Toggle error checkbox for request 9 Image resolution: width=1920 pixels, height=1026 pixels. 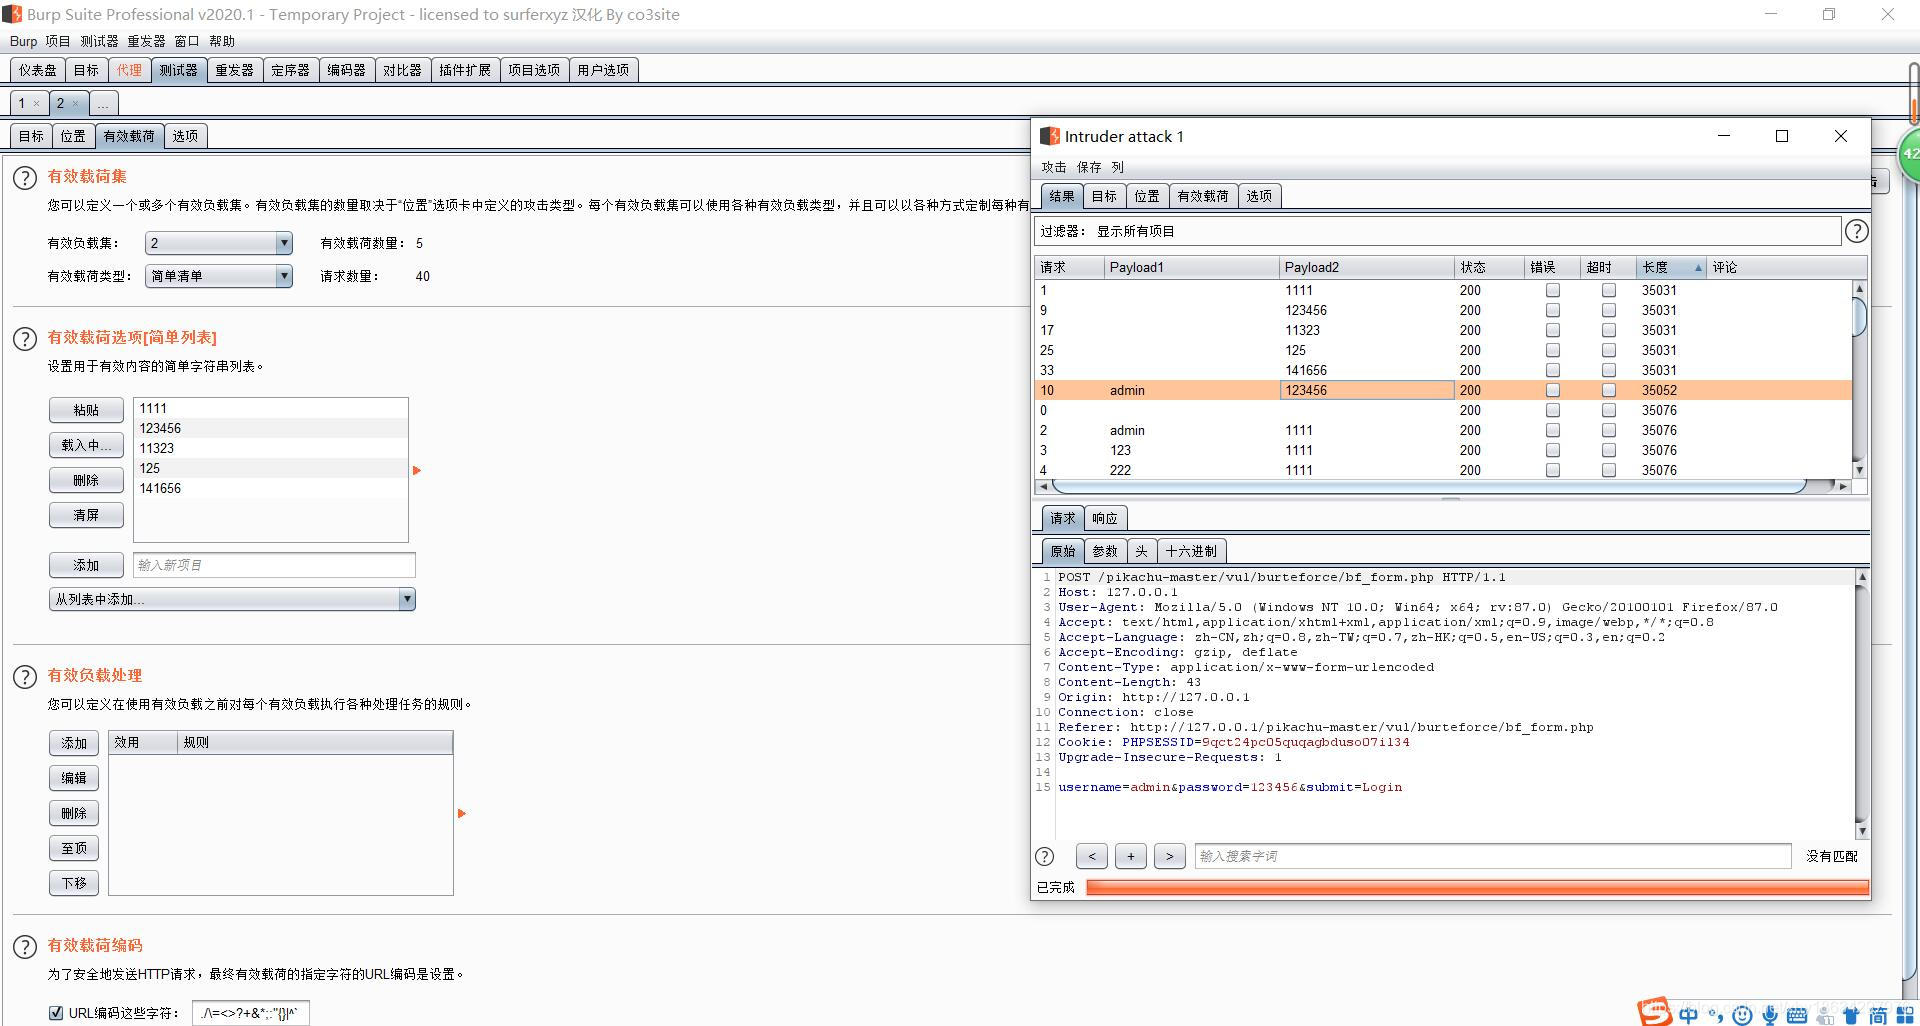(x=1553, y=310)
